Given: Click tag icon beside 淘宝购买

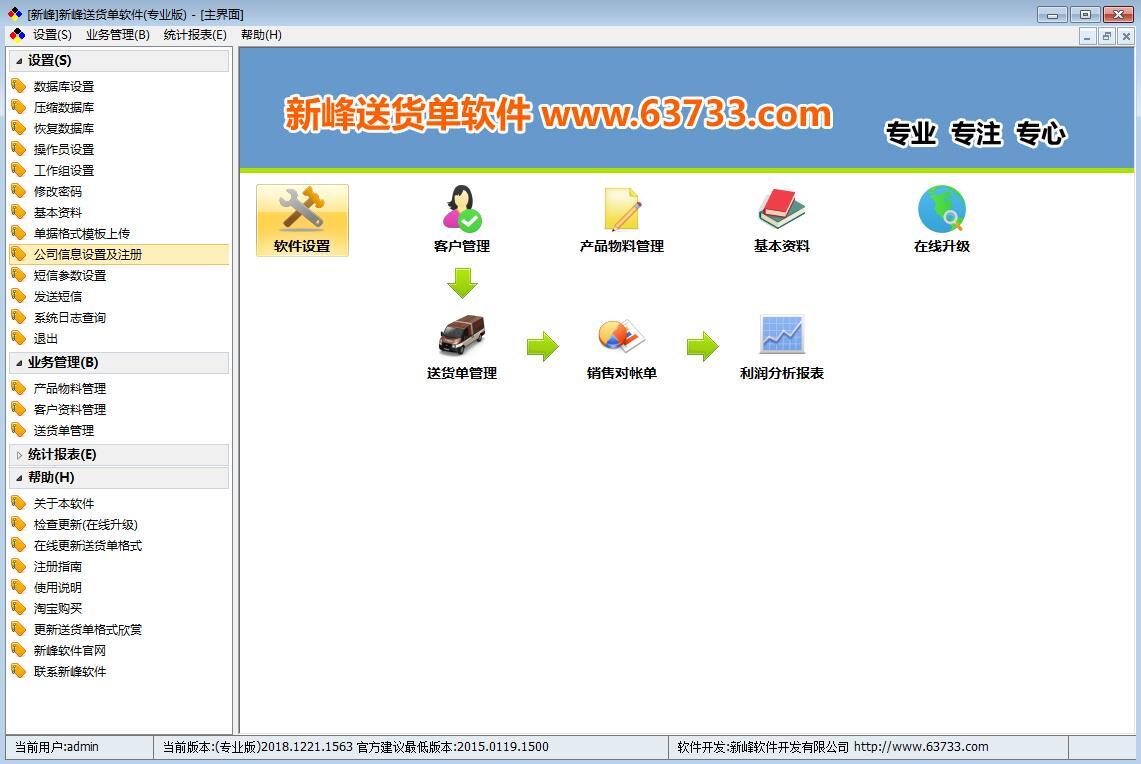Looking at the screenshot, I should (x=19, y=608).
